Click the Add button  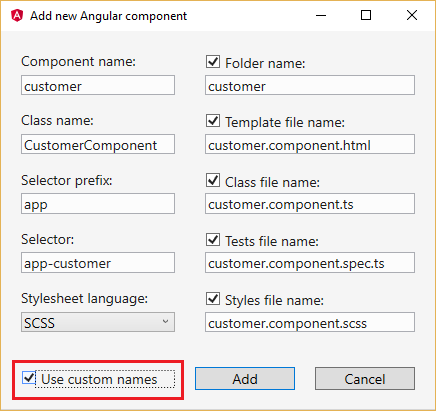[245, 379]
